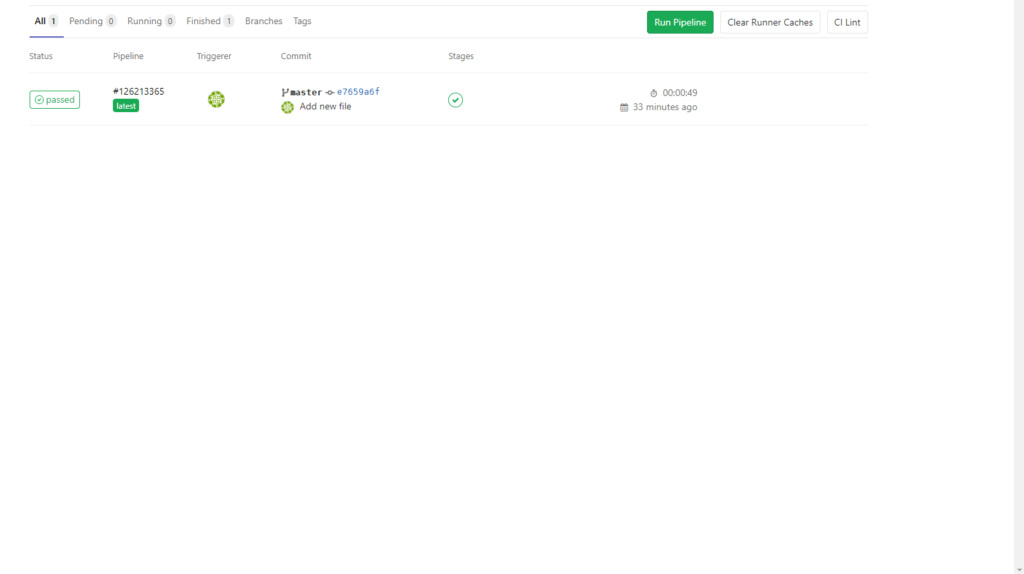Click the scrollbar down arrow
Screen dimensions: 1024x574
pos(1019,570)
